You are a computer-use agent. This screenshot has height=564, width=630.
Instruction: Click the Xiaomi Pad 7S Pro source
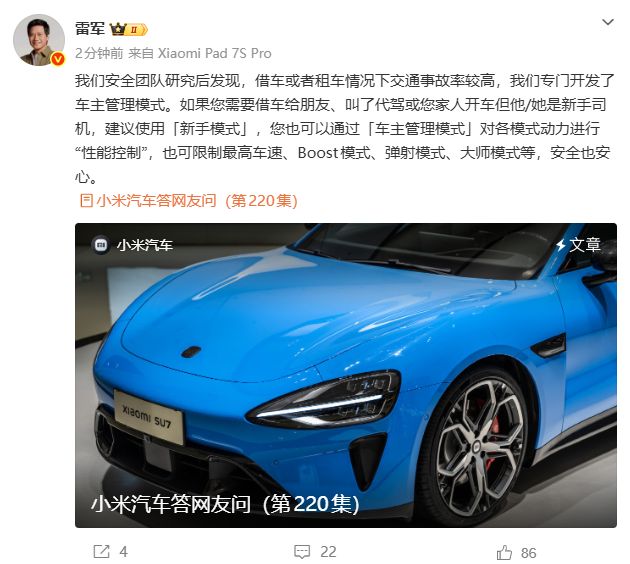215,53
